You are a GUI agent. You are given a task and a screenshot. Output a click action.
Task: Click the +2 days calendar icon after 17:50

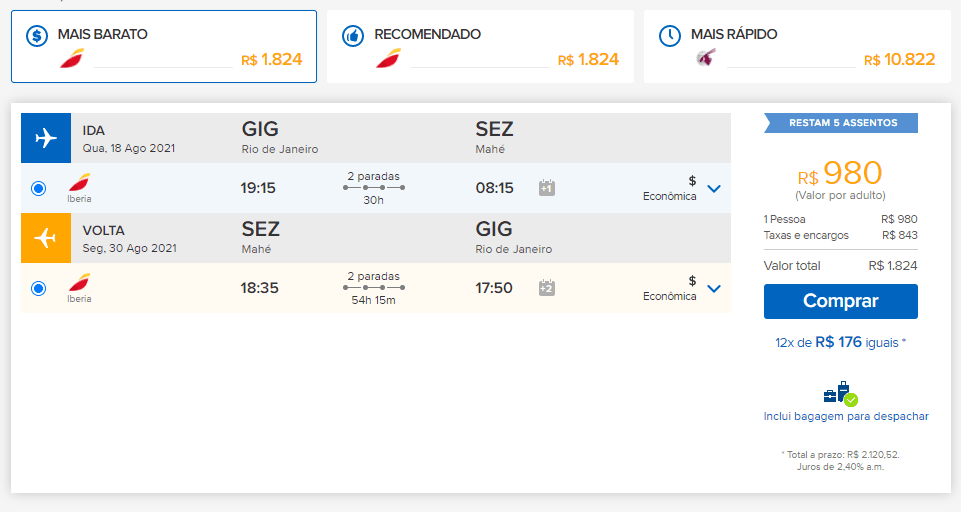547,288
